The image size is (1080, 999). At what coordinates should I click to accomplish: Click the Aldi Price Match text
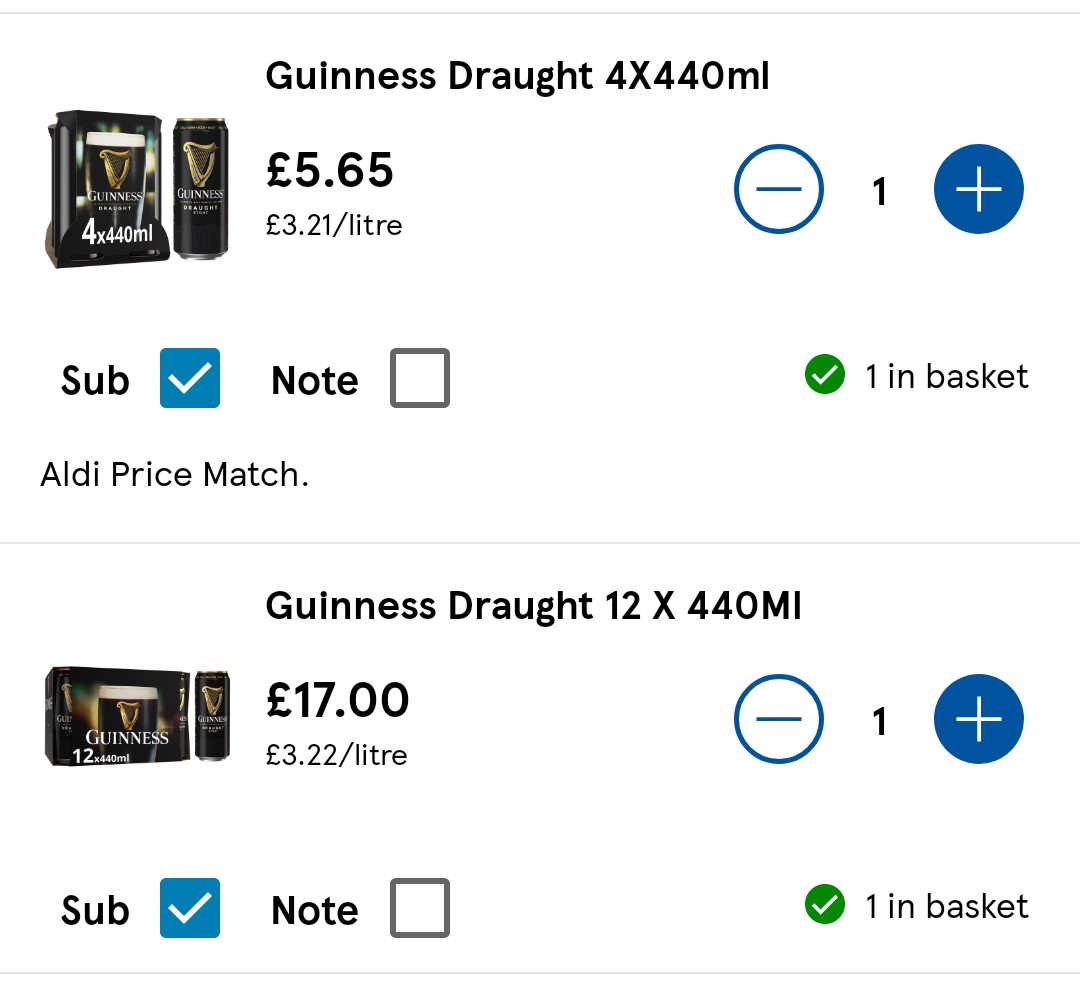(x=174, y=474)
